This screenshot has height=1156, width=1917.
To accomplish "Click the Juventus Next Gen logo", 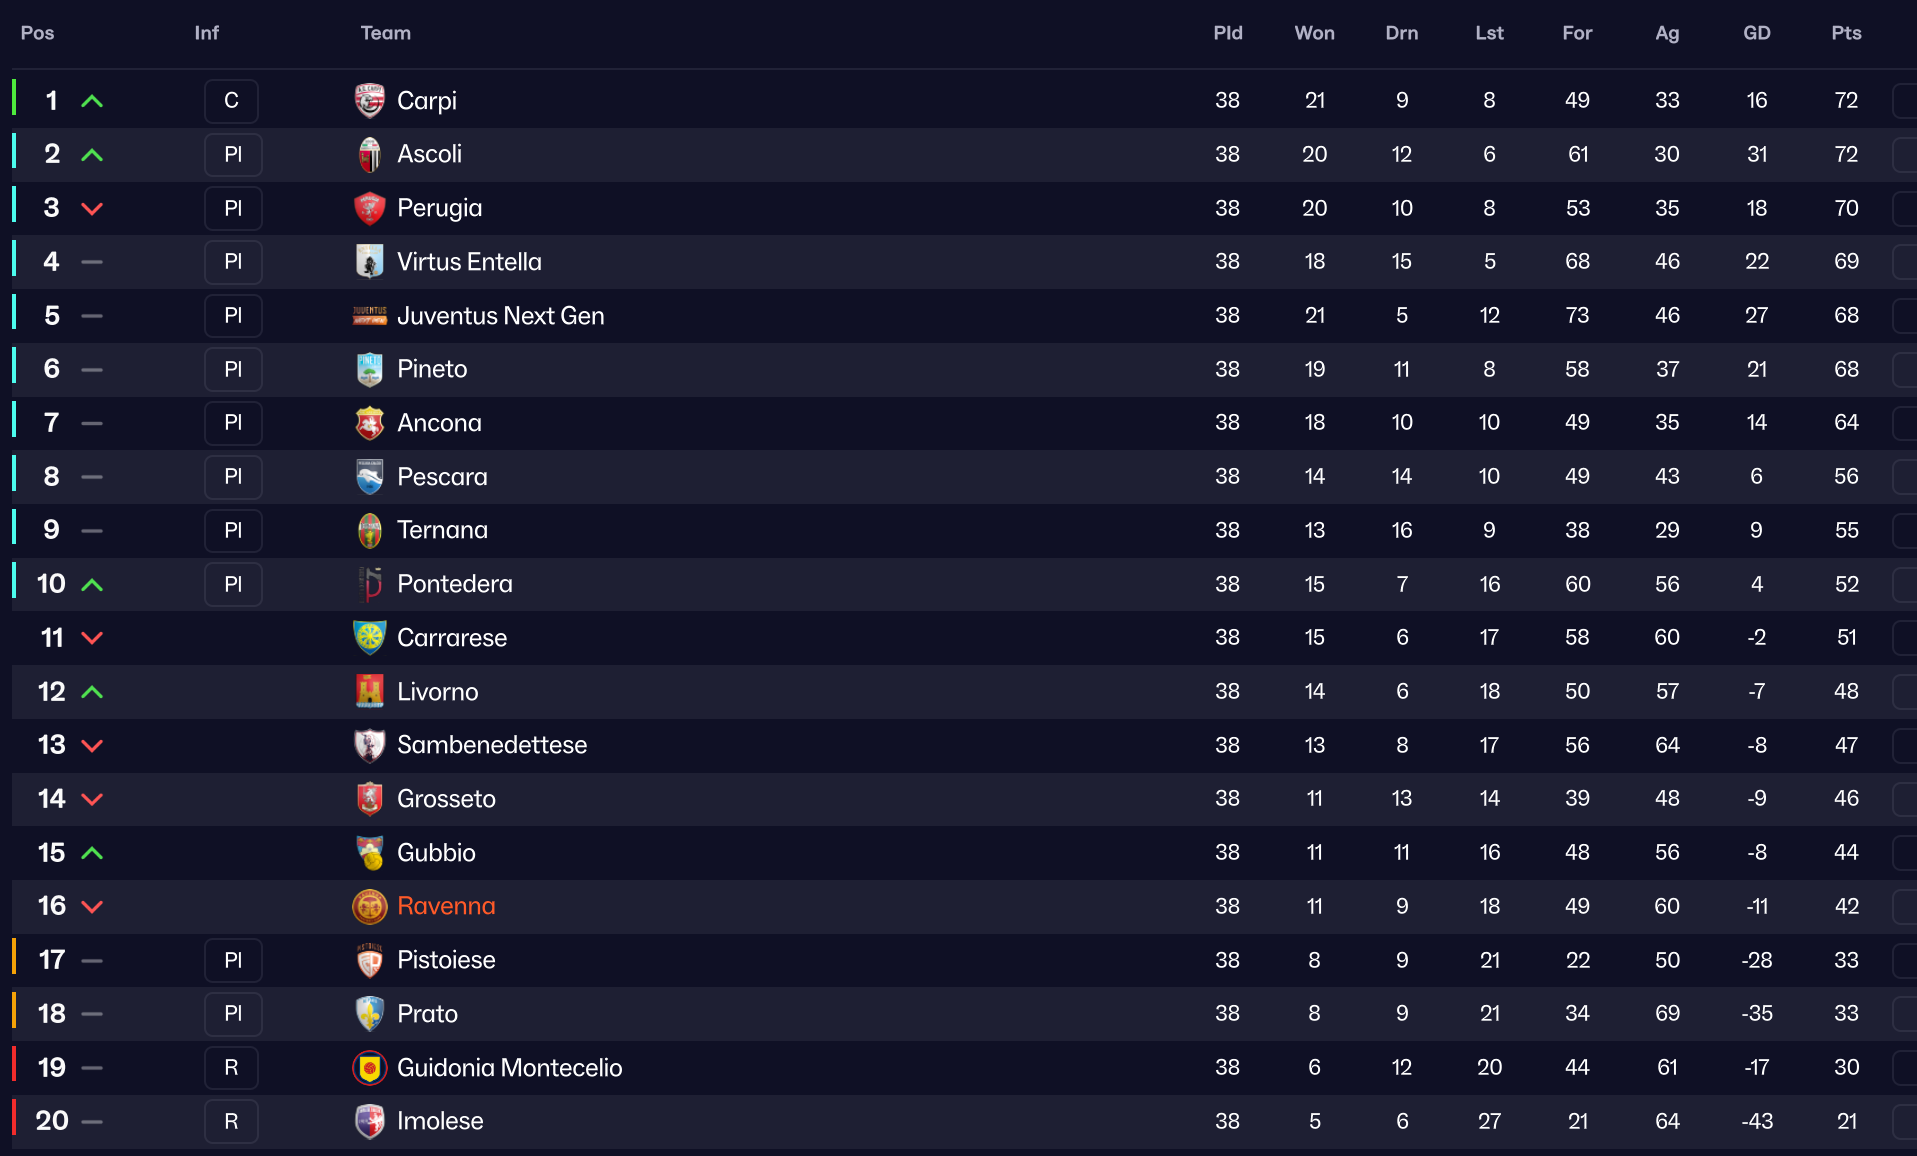I will click(x=370, y=316).
